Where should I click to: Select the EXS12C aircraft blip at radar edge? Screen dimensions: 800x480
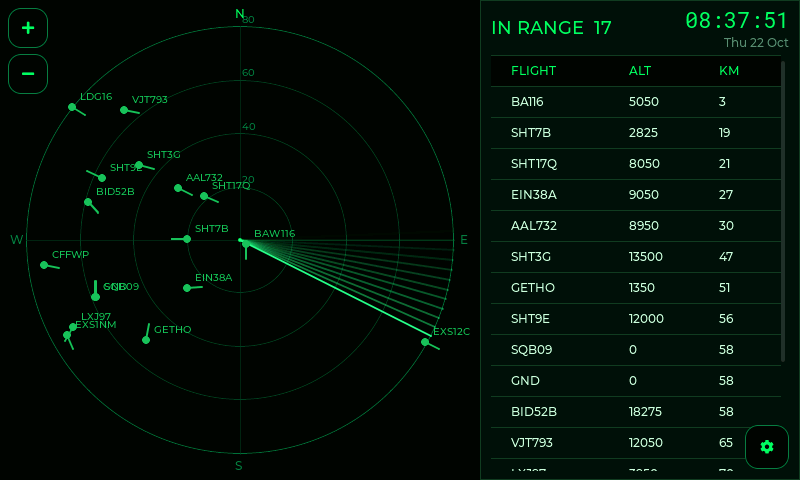pyautogui.click(x=425, y=342)
